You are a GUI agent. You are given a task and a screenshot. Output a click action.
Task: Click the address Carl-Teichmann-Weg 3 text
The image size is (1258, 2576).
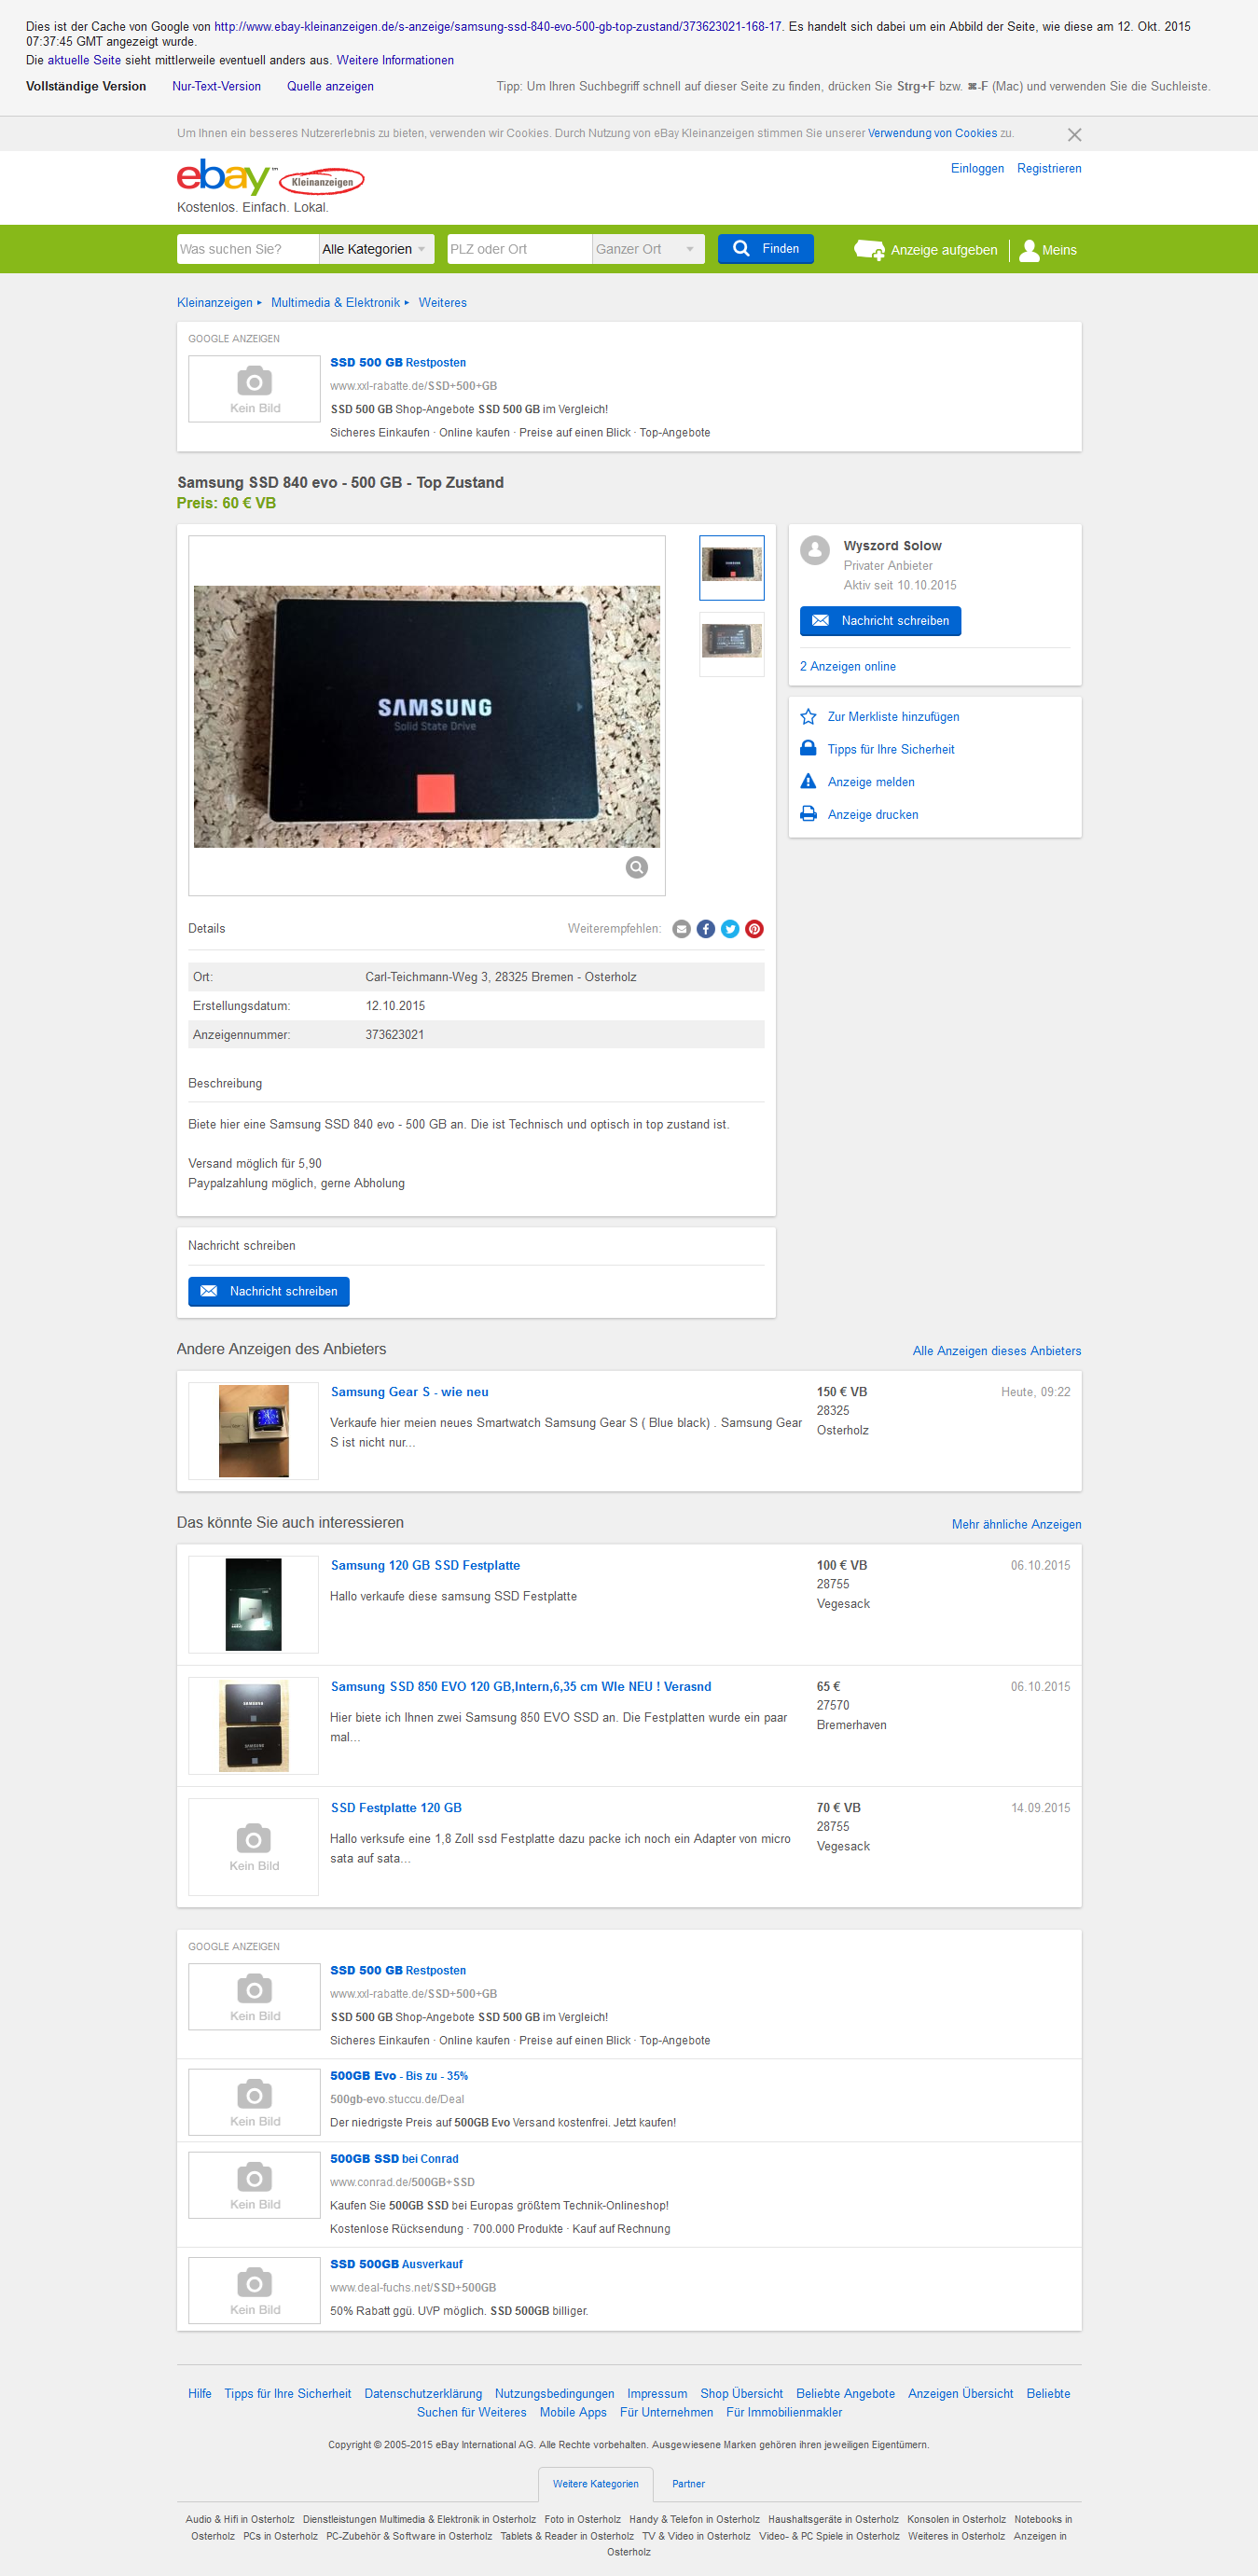point(501,977)
